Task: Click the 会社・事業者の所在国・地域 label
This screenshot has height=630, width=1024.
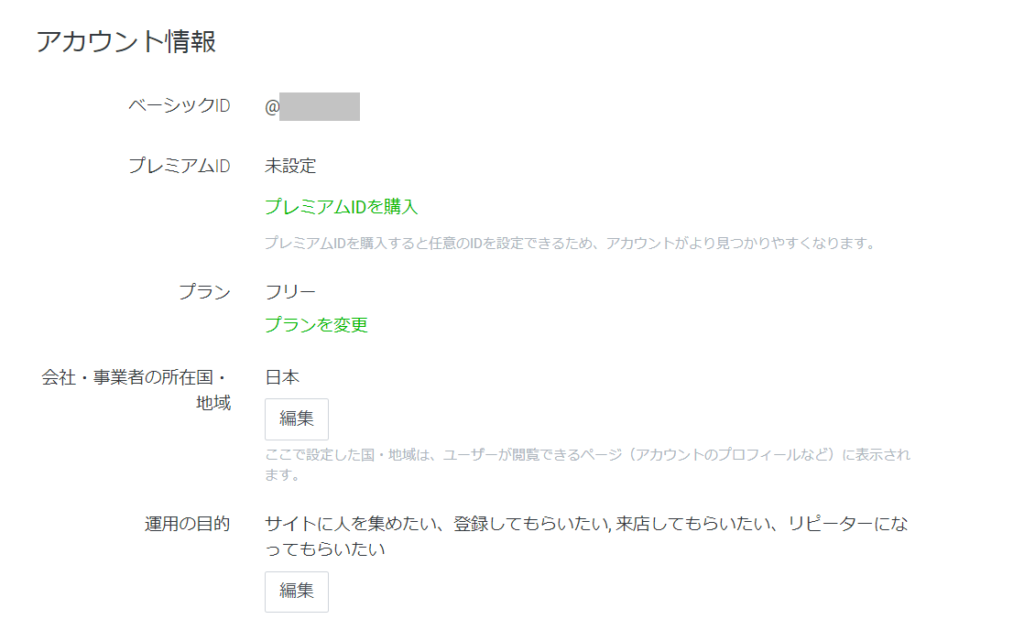Action: (135, 391)
